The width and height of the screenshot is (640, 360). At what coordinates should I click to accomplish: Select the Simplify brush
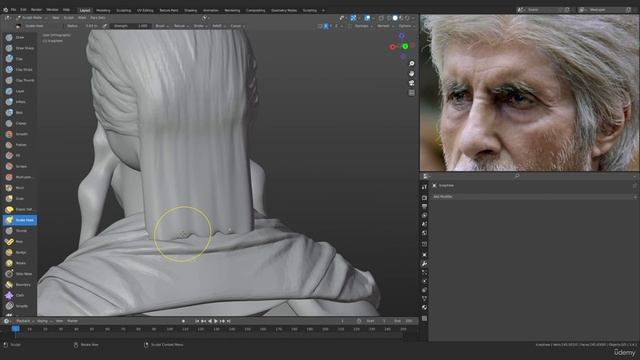19,306
